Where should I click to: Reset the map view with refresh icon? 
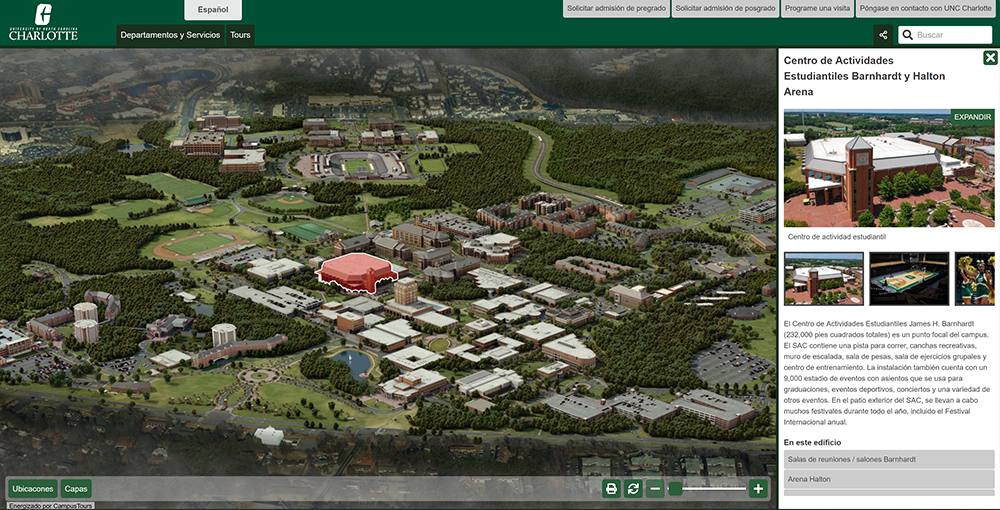click(x=633, y=489)
